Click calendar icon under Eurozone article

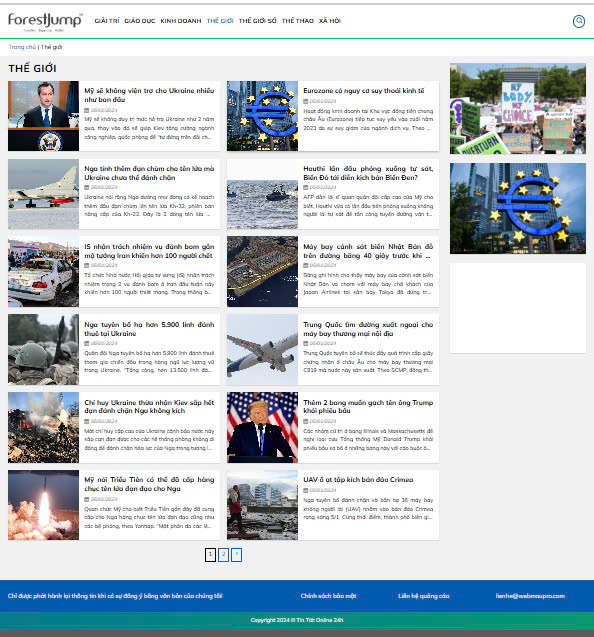pyautogui.click(x=306, y=101)
